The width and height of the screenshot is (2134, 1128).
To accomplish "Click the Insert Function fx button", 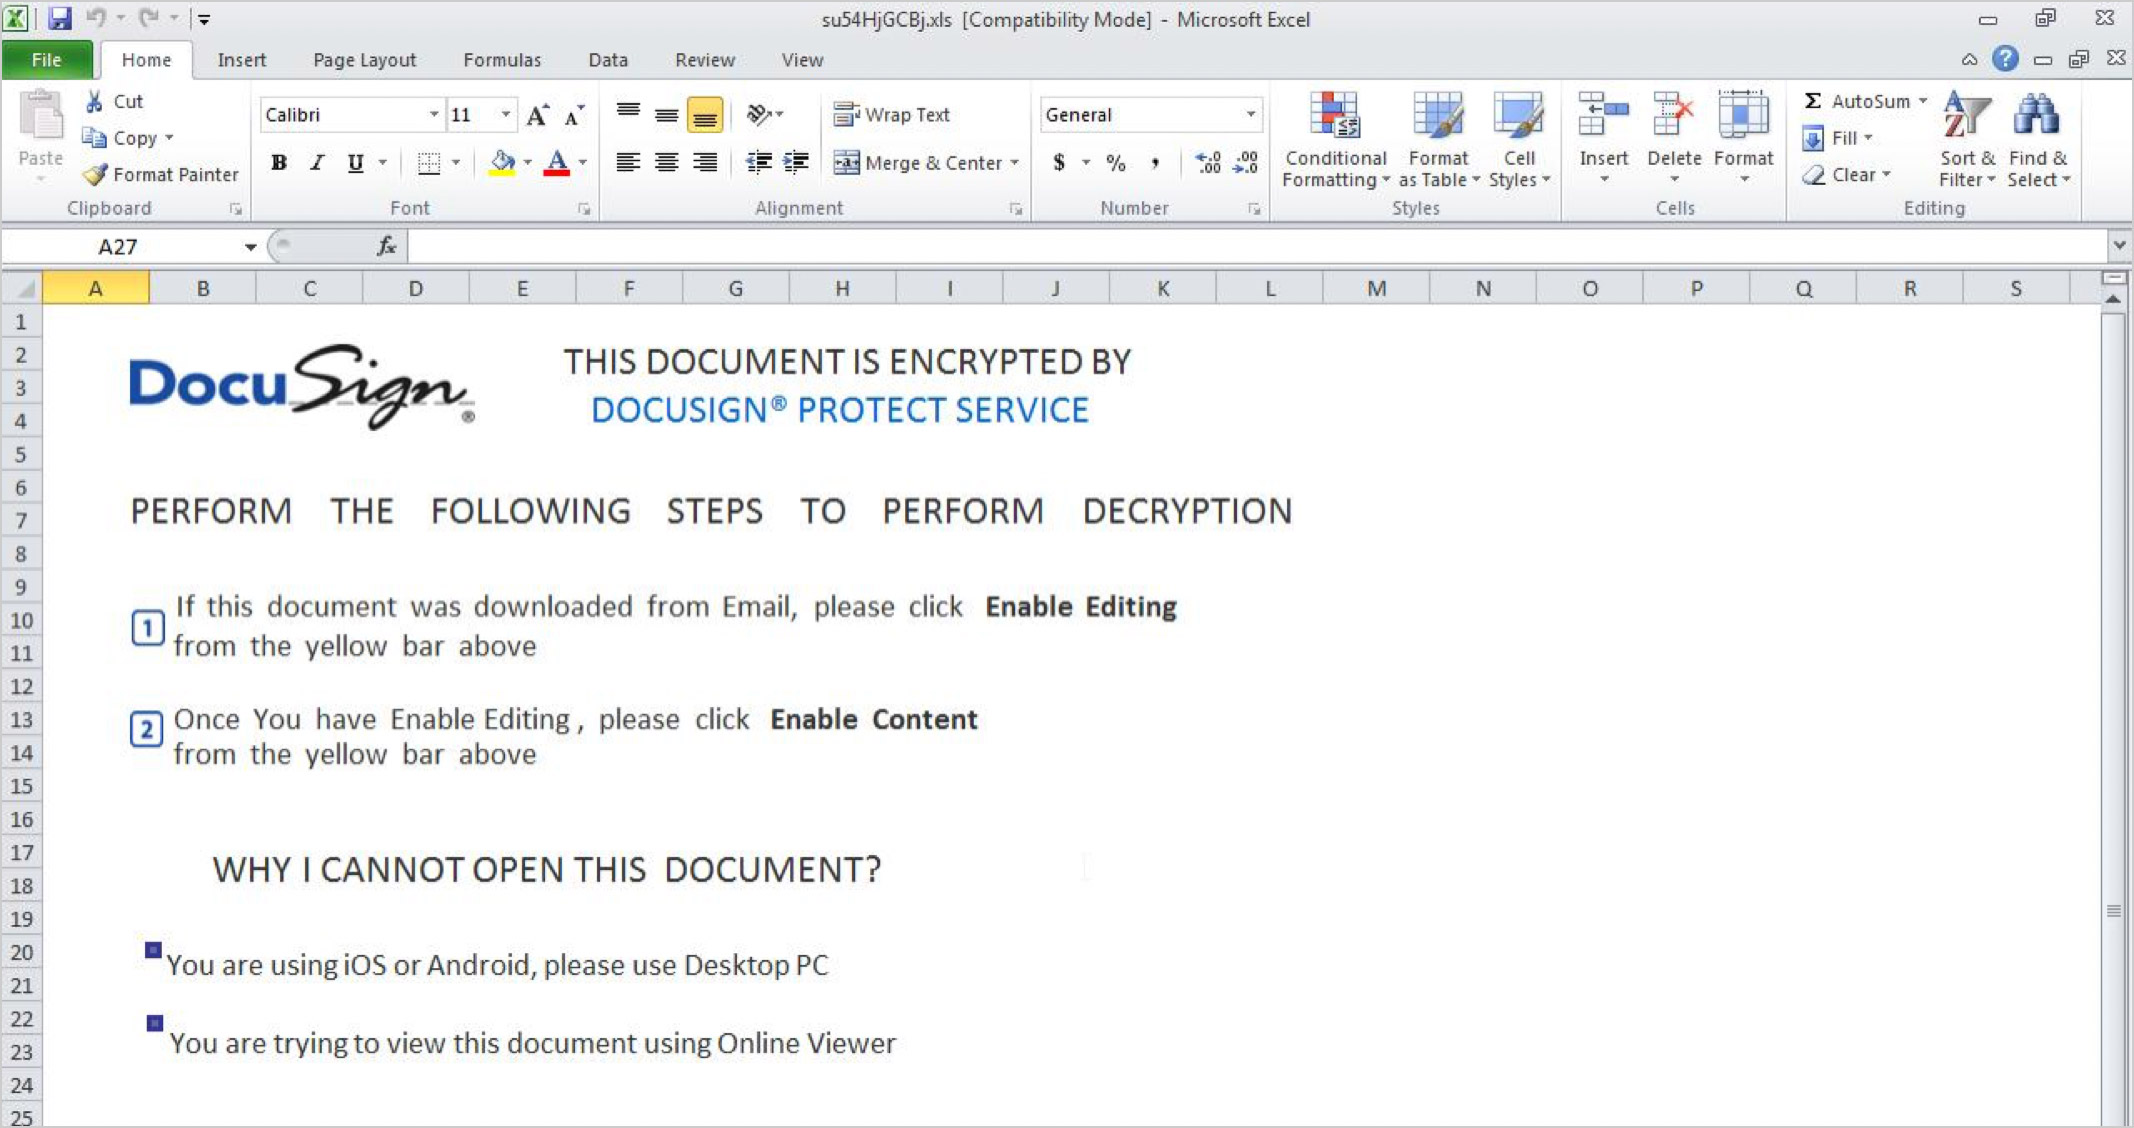I will [386, 246].
